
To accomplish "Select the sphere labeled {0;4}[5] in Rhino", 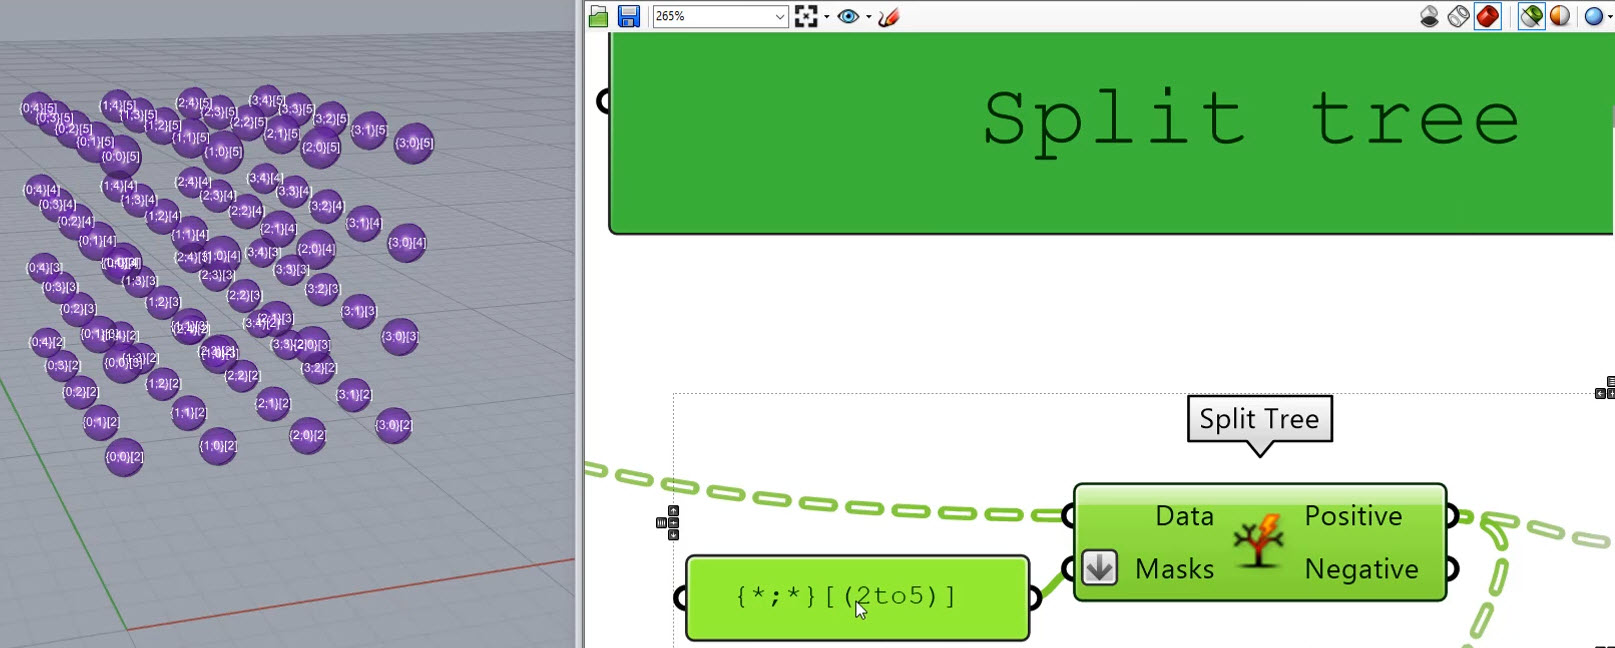I will pos(38,108).
